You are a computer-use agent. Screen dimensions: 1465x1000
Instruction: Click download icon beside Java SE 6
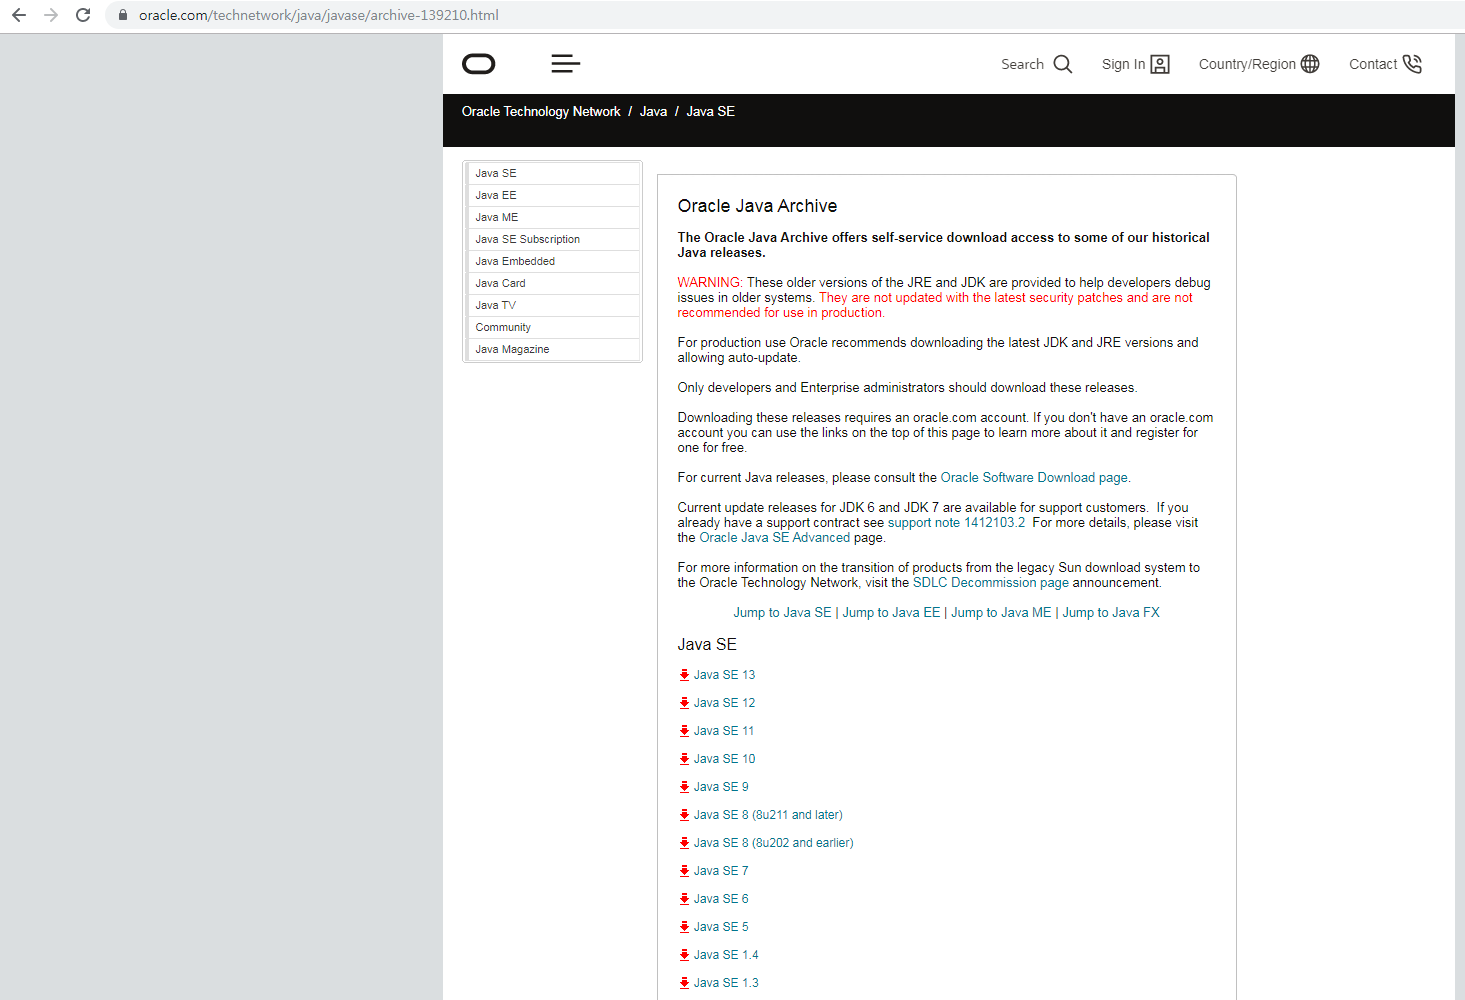point(684,899)
